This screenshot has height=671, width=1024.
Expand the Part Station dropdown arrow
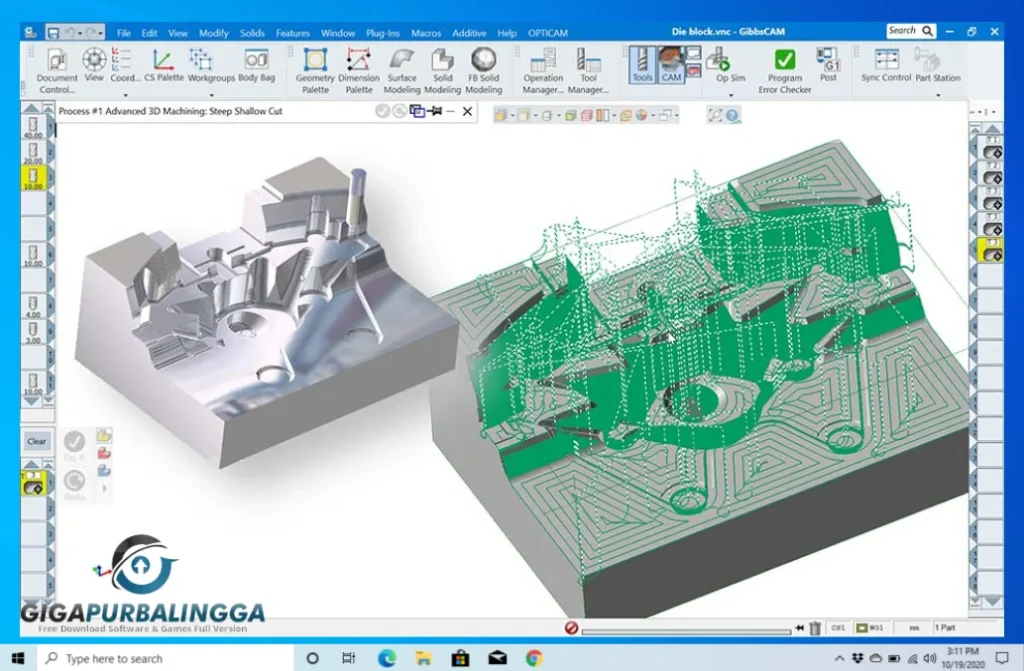938,96
